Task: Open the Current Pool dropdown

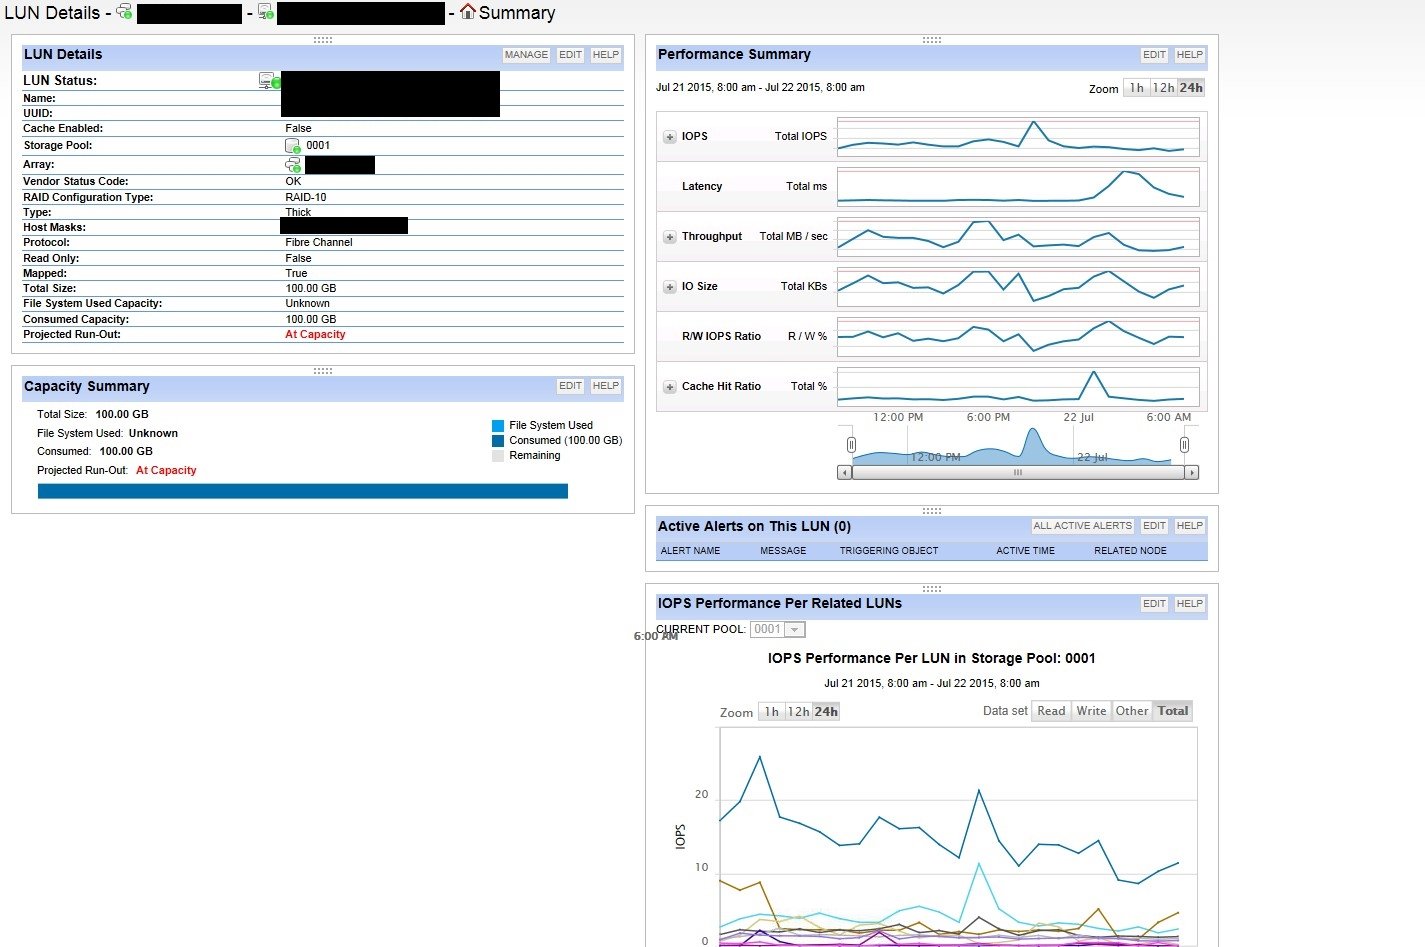Action: point(778,629)
